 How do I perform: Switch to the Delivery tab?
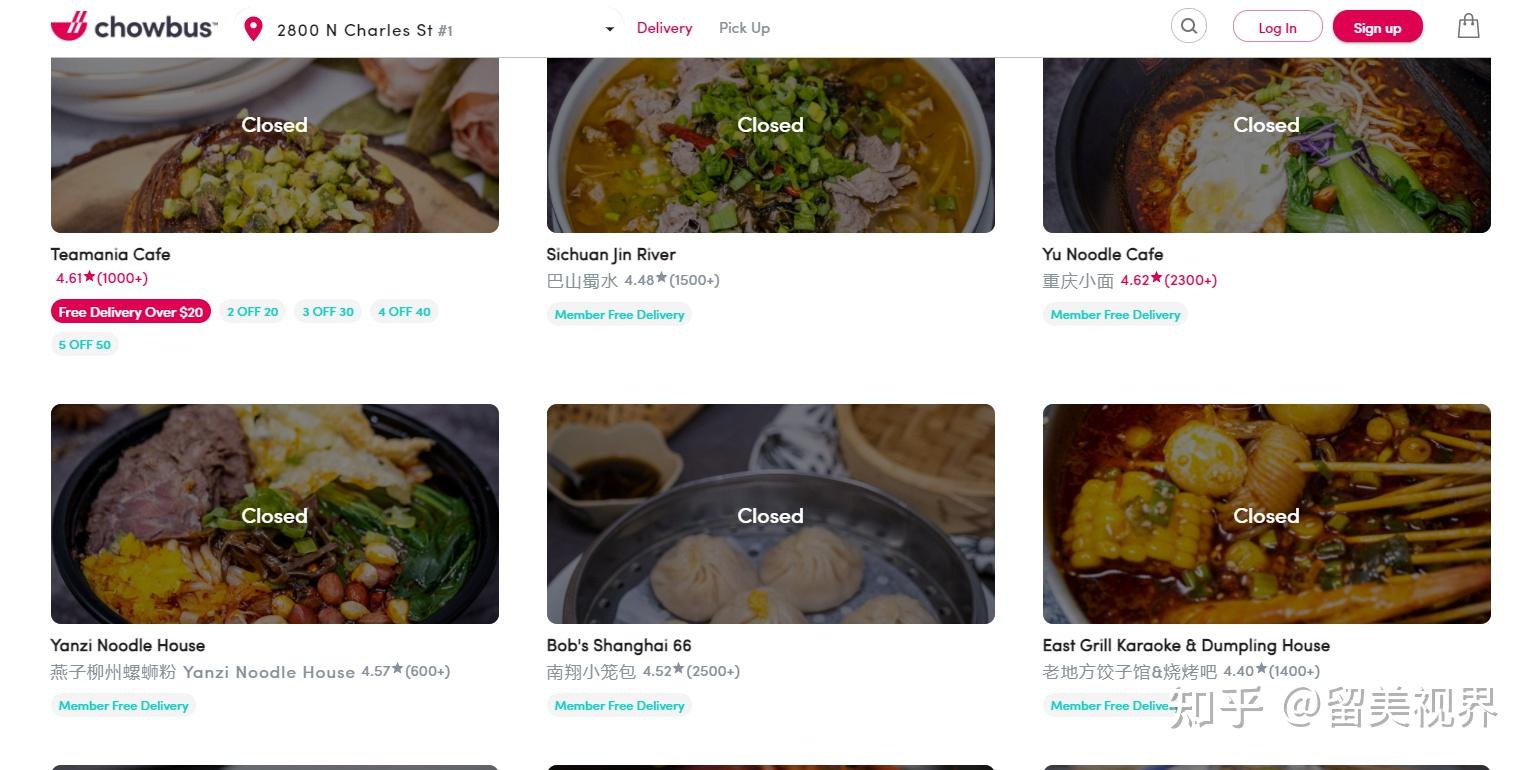[x=664, y=28]
